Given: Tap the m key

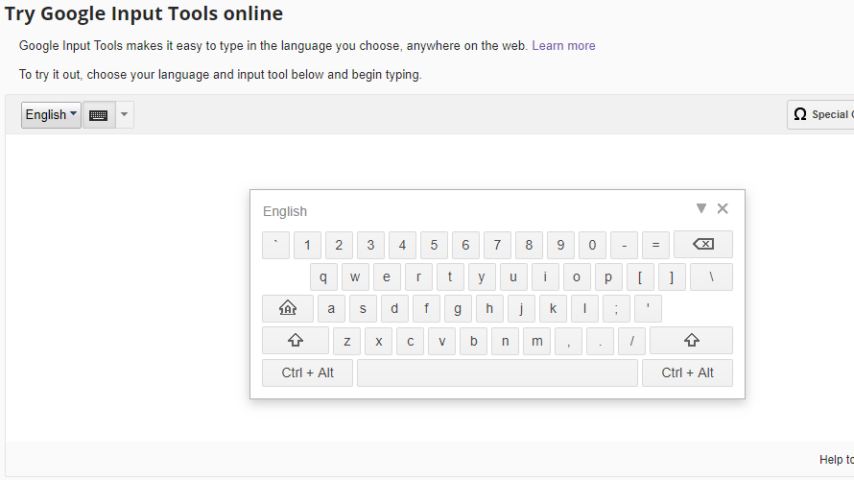Looking at the screenshot, I should (536, 341).
